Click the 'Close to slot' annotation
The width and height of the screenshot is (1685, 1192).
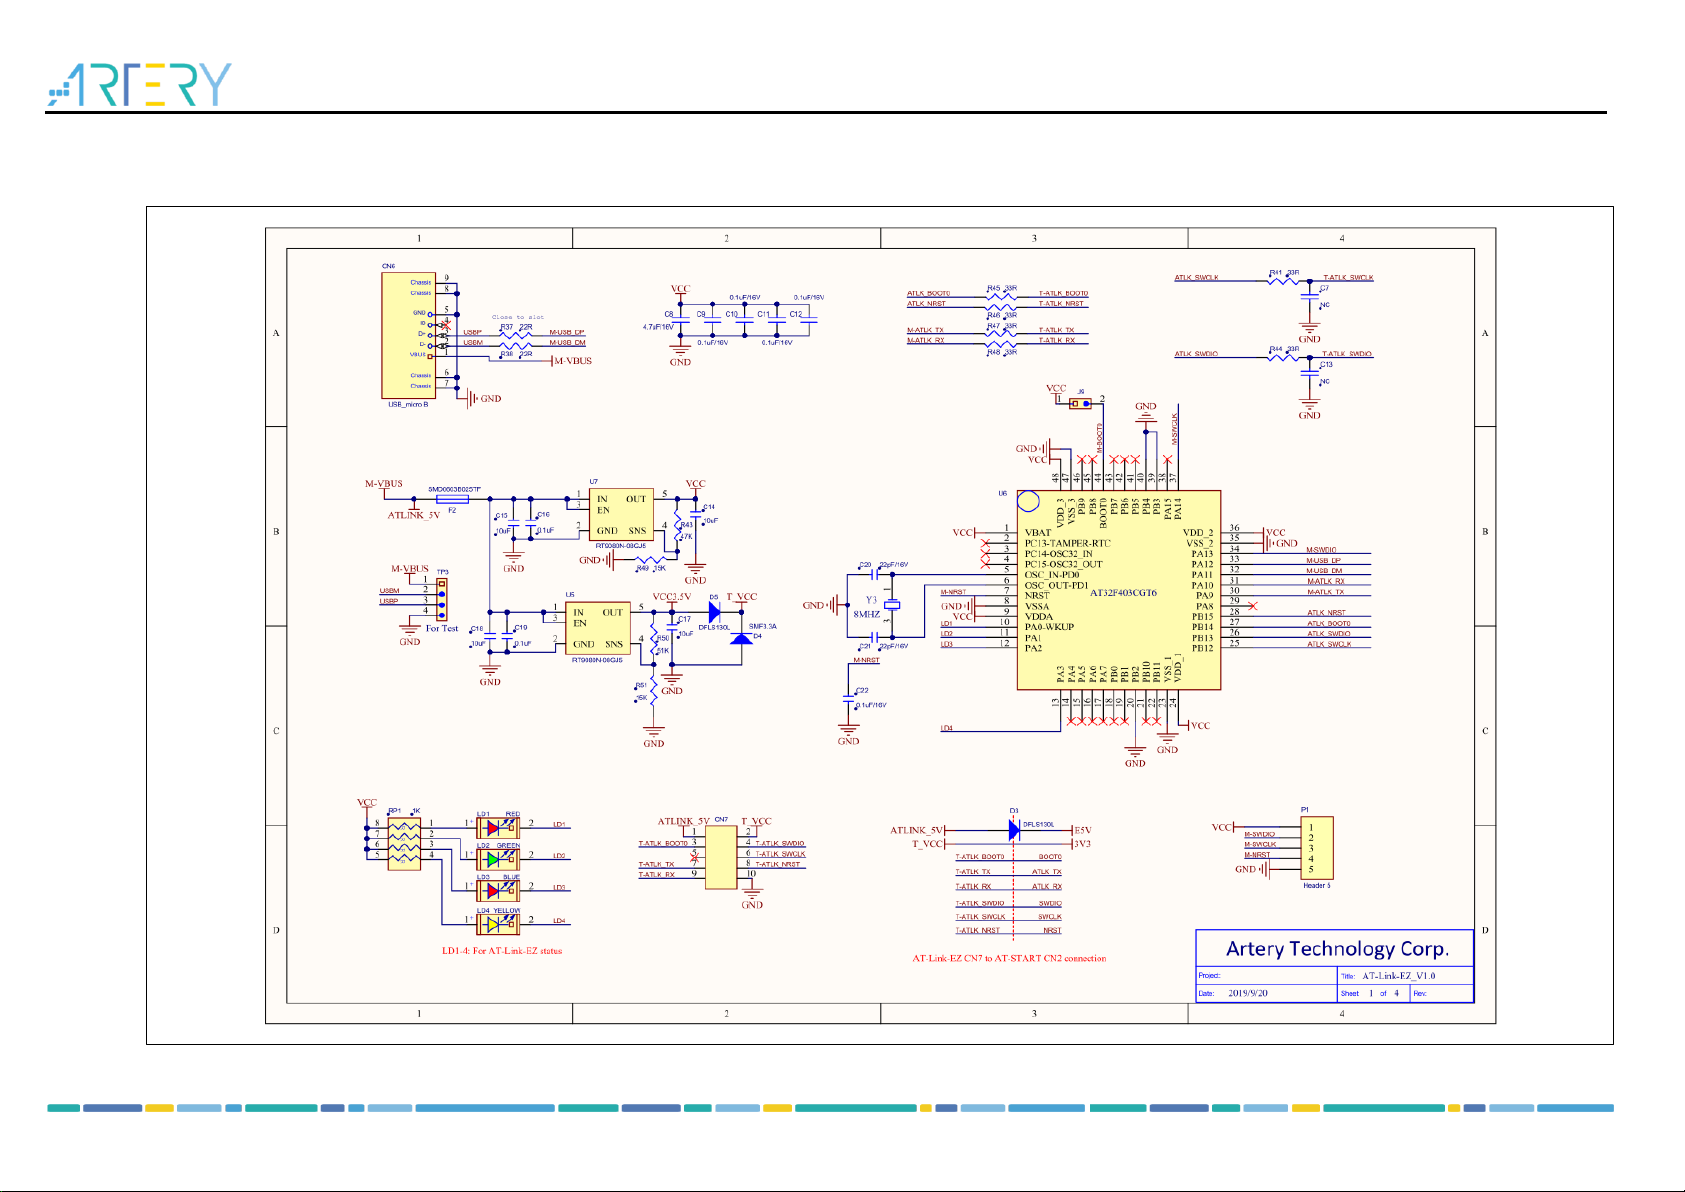518,317
